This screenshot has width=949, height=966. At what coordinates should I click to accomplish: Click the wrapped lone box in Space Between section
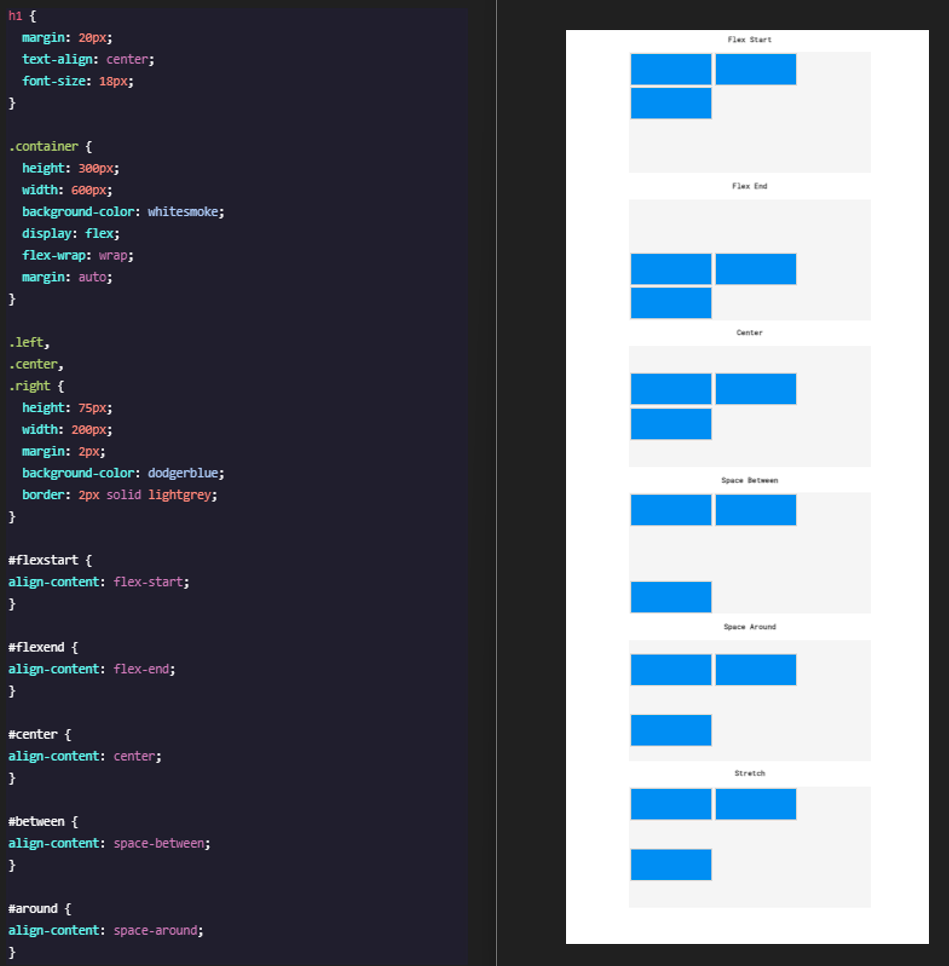pyautogui.click(x=671, y=597)
